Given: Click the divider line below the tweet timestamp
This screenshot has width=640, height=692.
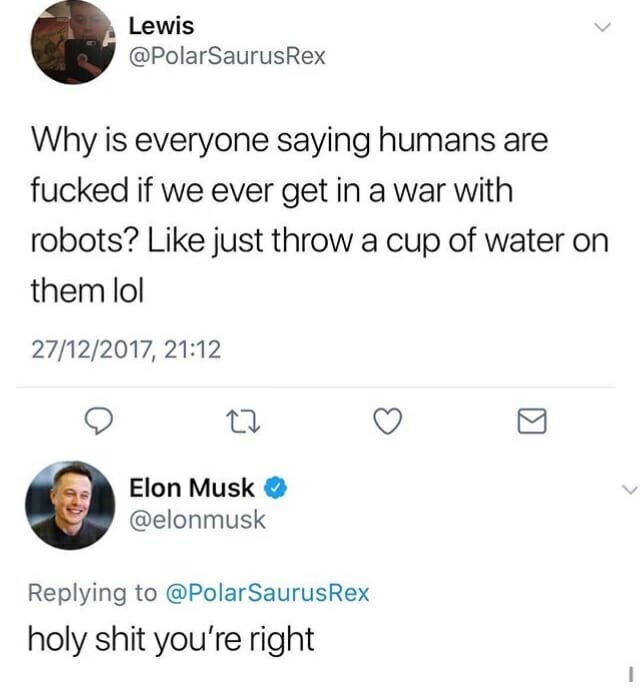Looking at the screenshot, I should (x=320, y=387).
